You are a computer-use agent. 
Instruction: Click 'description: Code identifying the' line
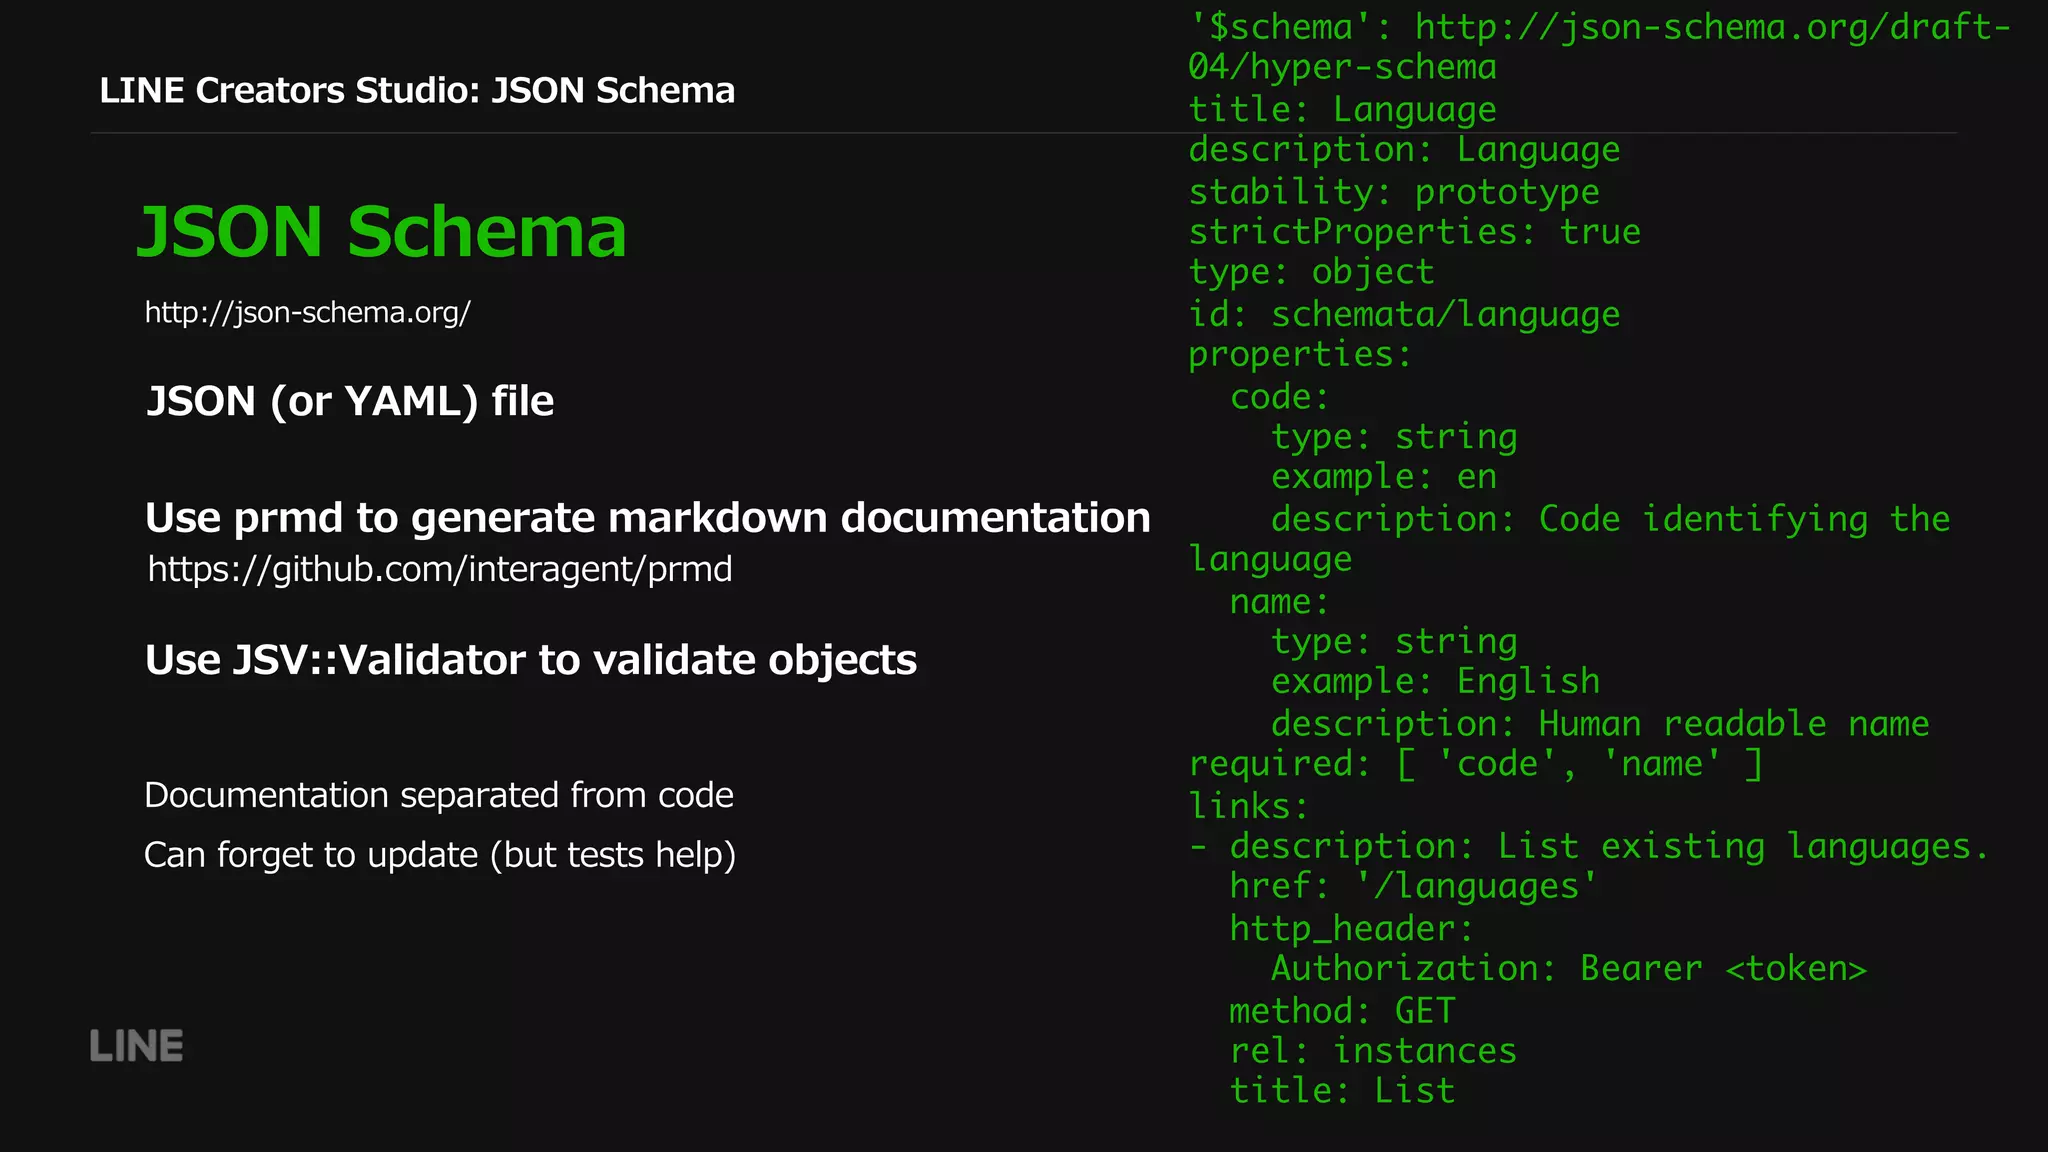coord(1610,519)
